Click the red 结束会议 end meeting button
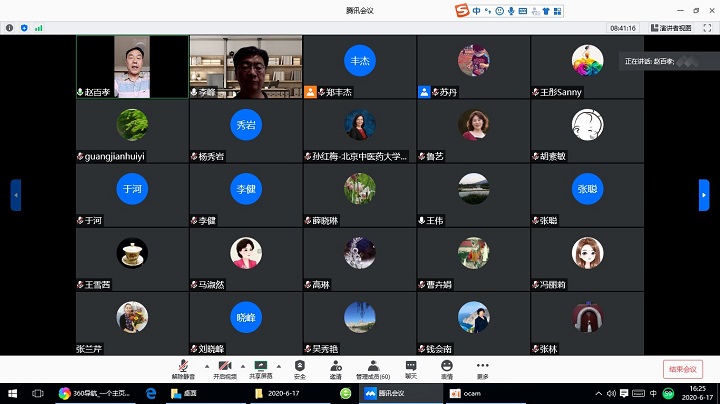This screenshot has width=720, height=404. point(682,369)
